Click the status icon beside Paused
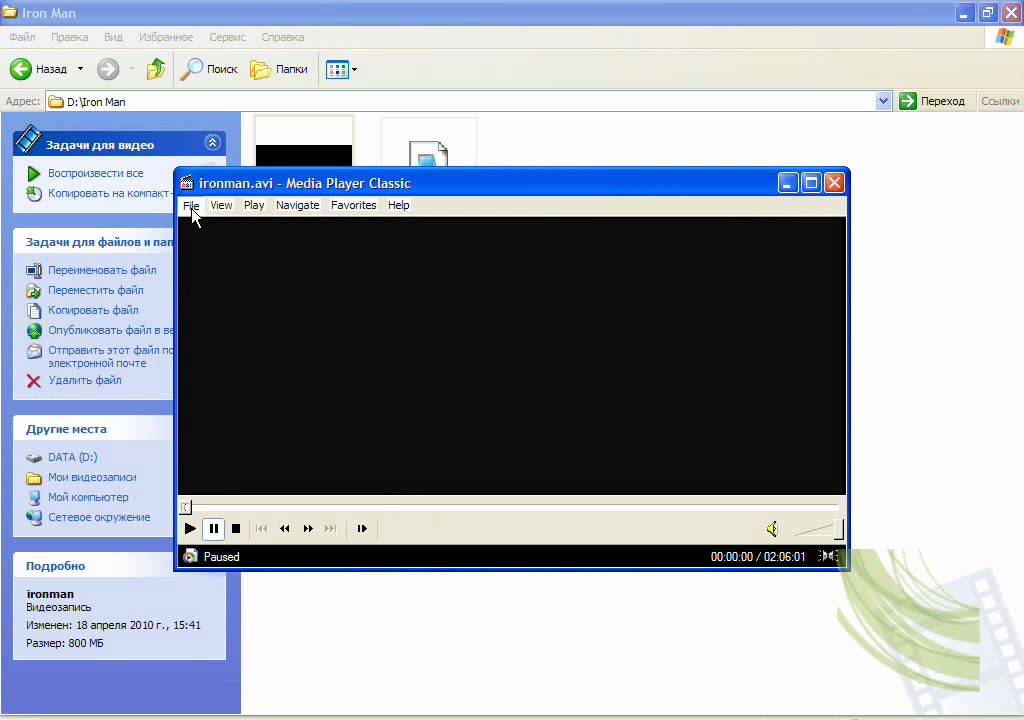The height and width of the screenshot is (720, 1024). pos(190,557)
